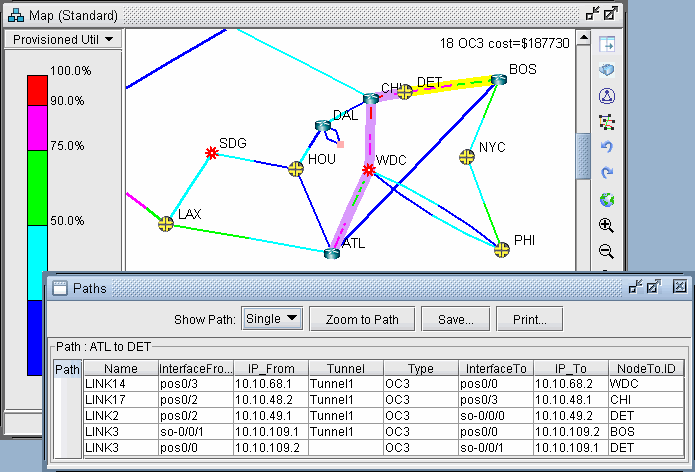
Task: Click the zoom in magnifier icon
Action: 606,225
